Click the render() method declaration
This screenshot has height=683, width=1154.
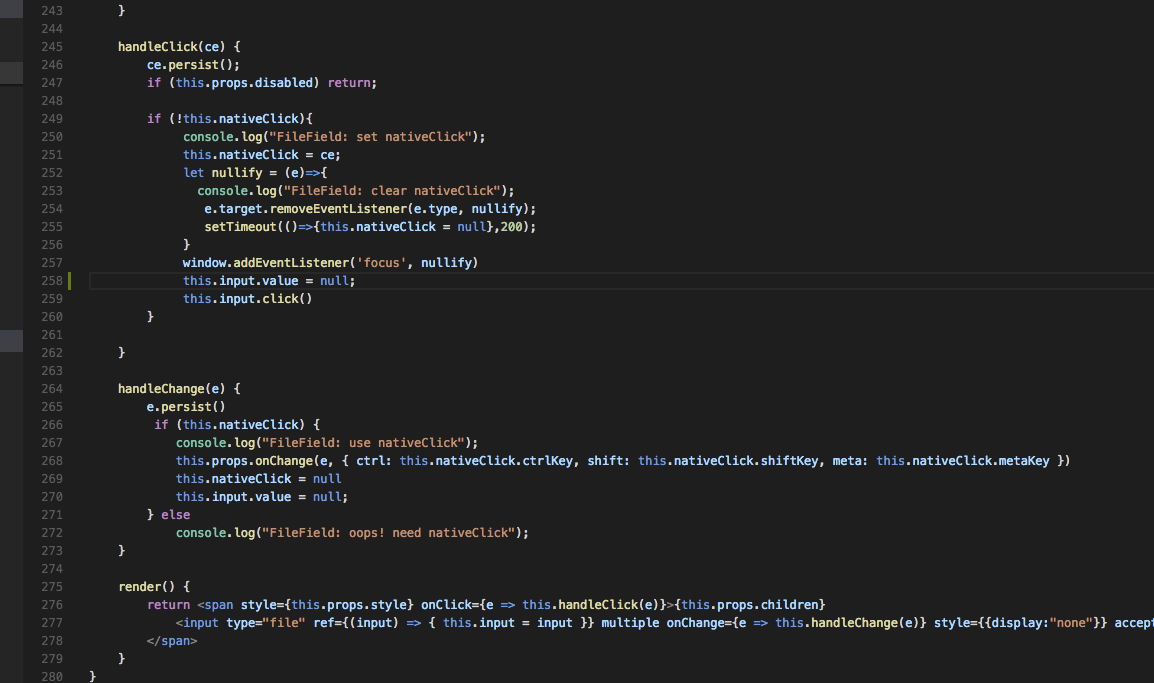[x=144, y=586]
